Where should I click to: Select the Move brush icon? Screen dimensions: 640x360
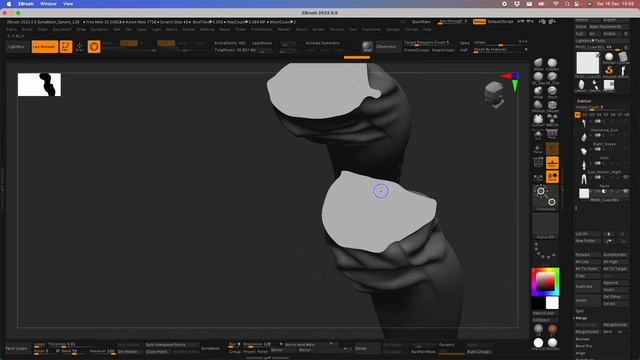click(538, 63)
